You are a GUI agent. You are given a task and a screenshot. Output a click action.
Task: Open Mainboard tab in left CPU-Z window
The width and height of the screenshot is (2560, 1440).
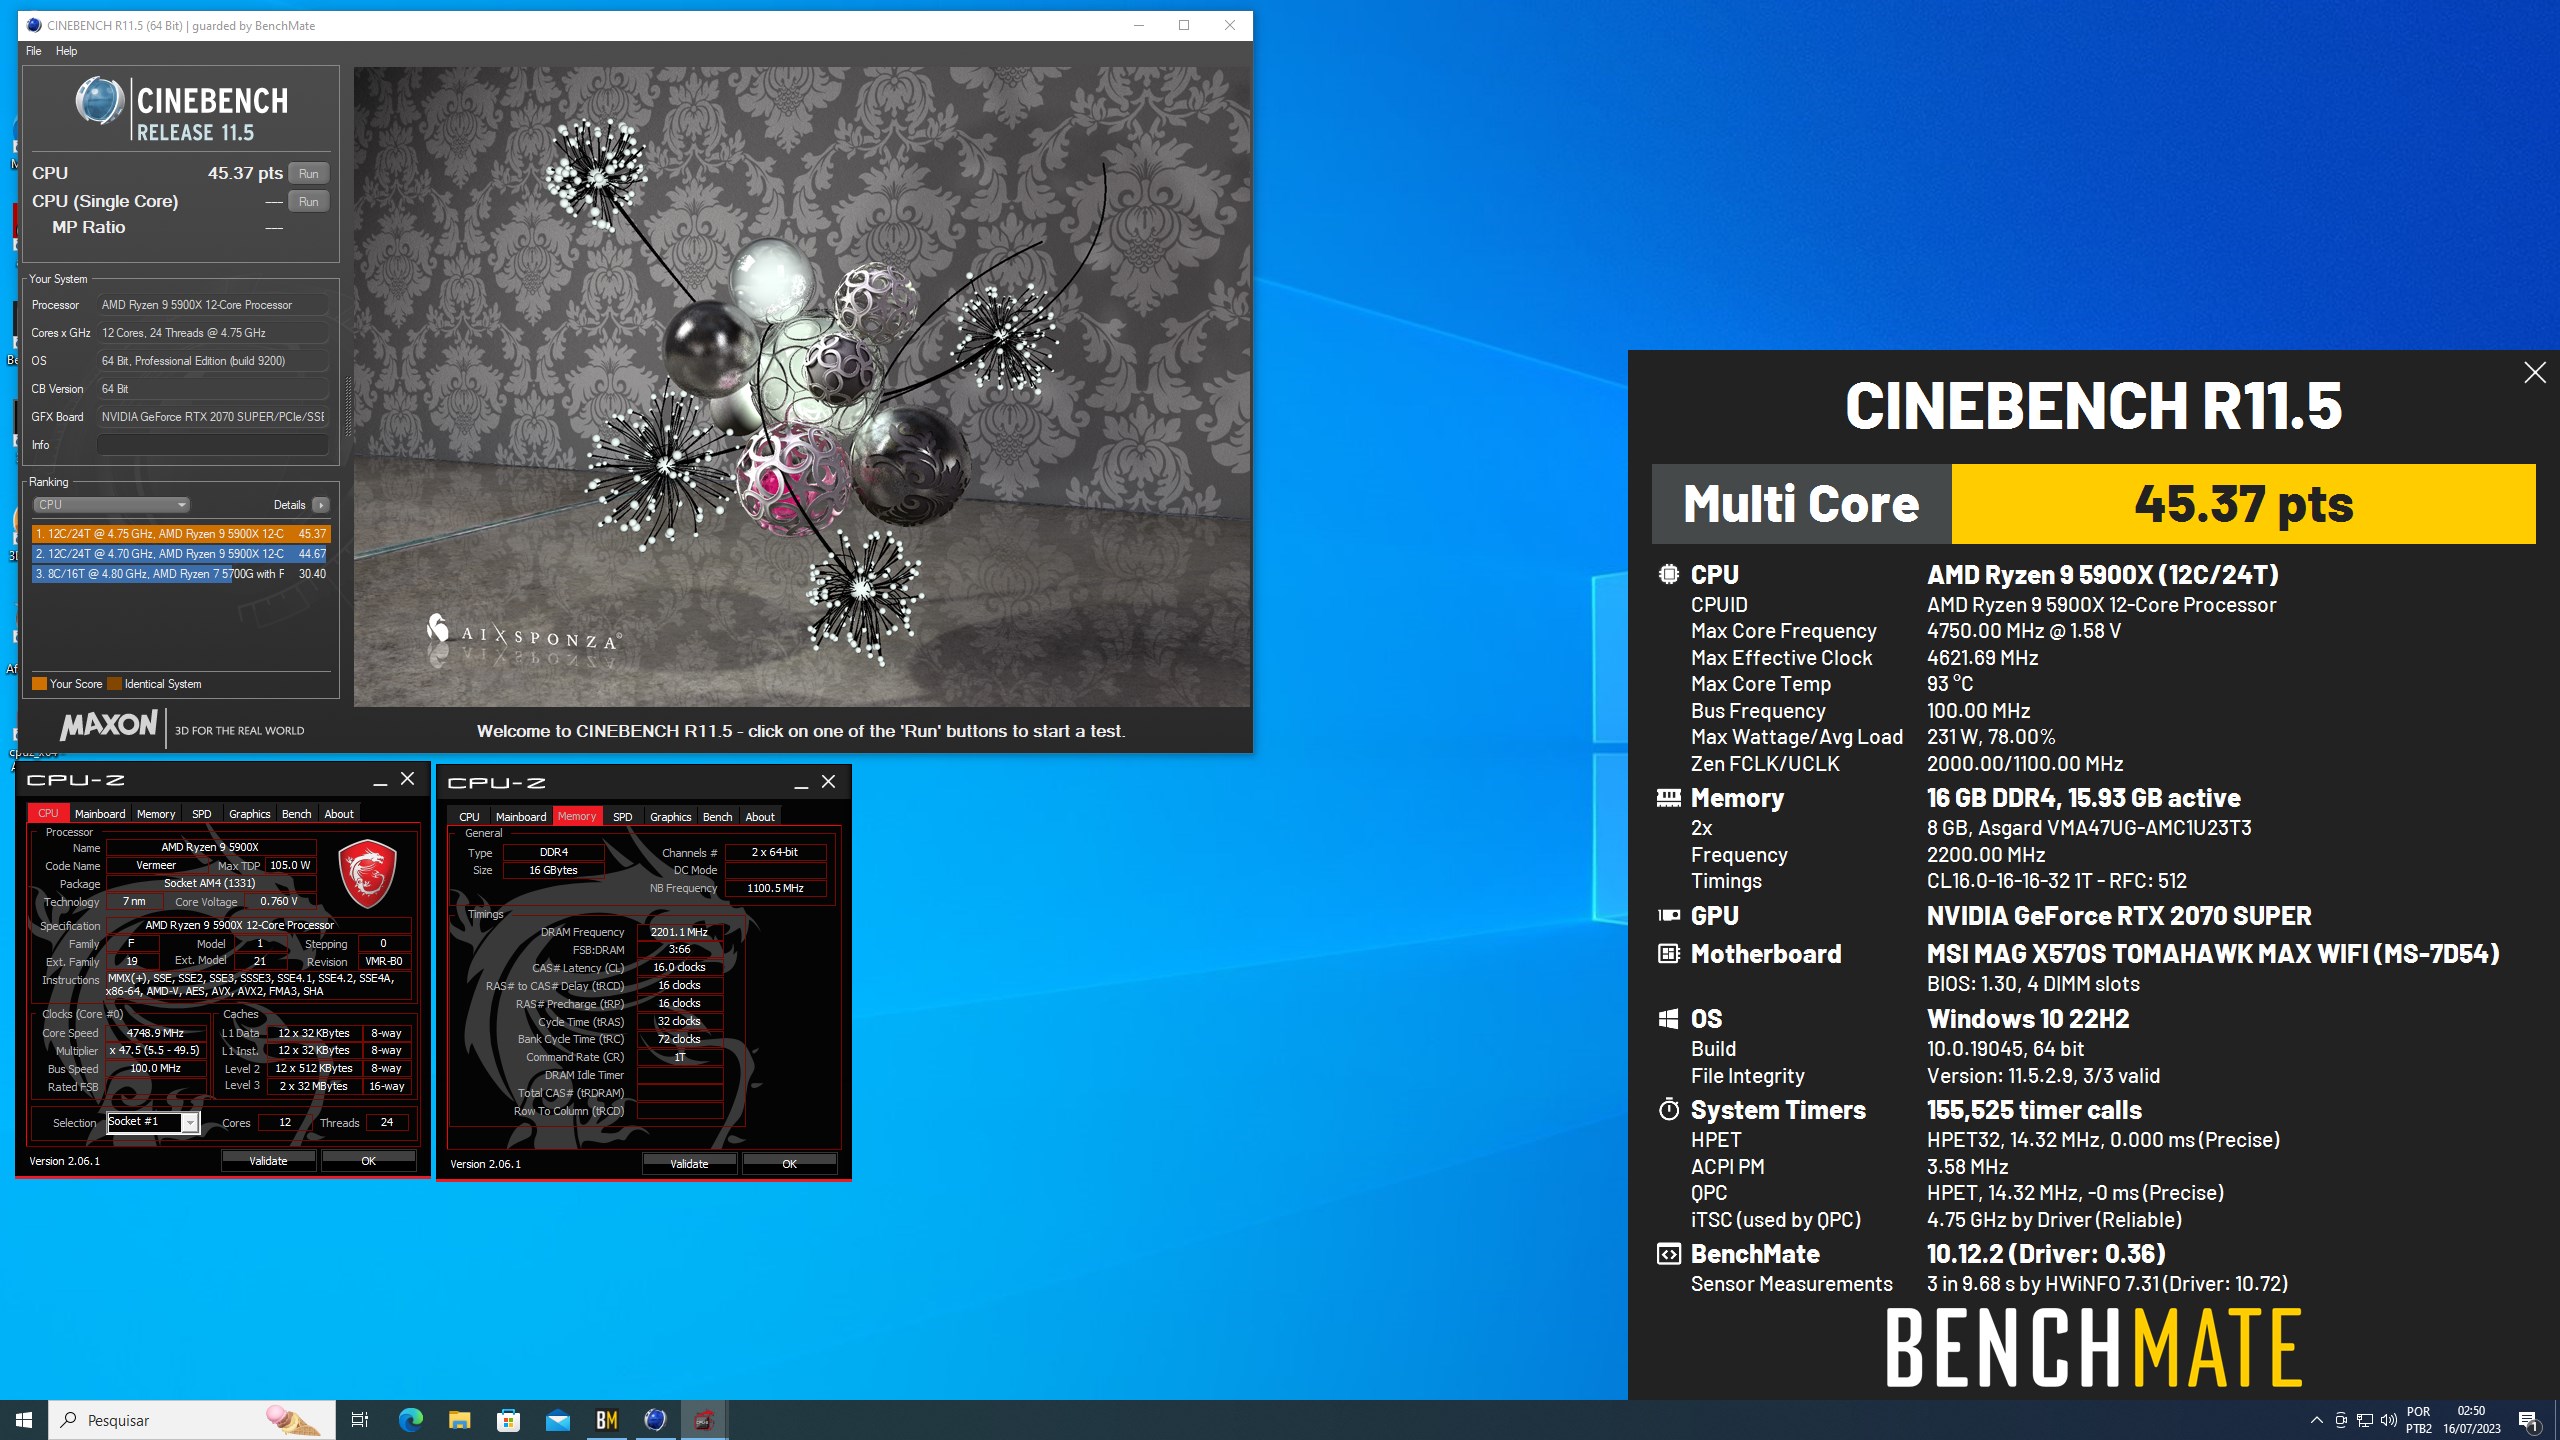tap(100, 814)
